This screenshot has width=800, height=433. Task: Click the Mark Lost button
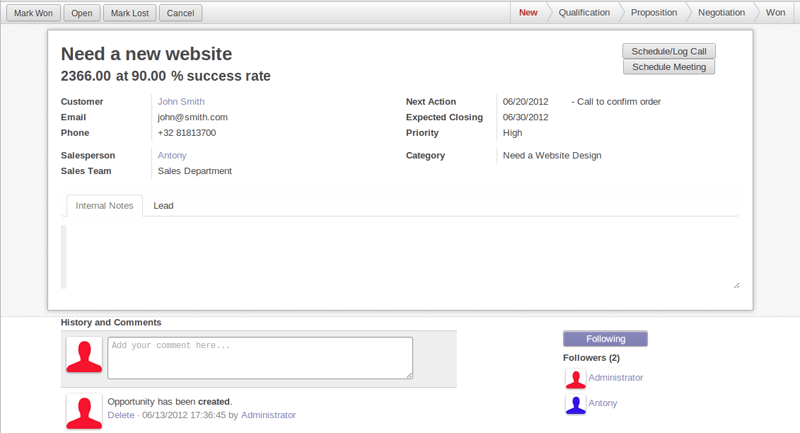click(130, 13)
